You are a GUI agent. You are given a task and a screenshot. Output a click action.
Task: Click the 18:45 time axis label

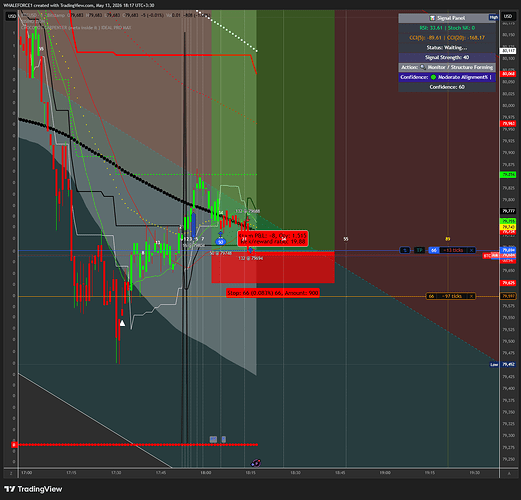tap(340, 473)
